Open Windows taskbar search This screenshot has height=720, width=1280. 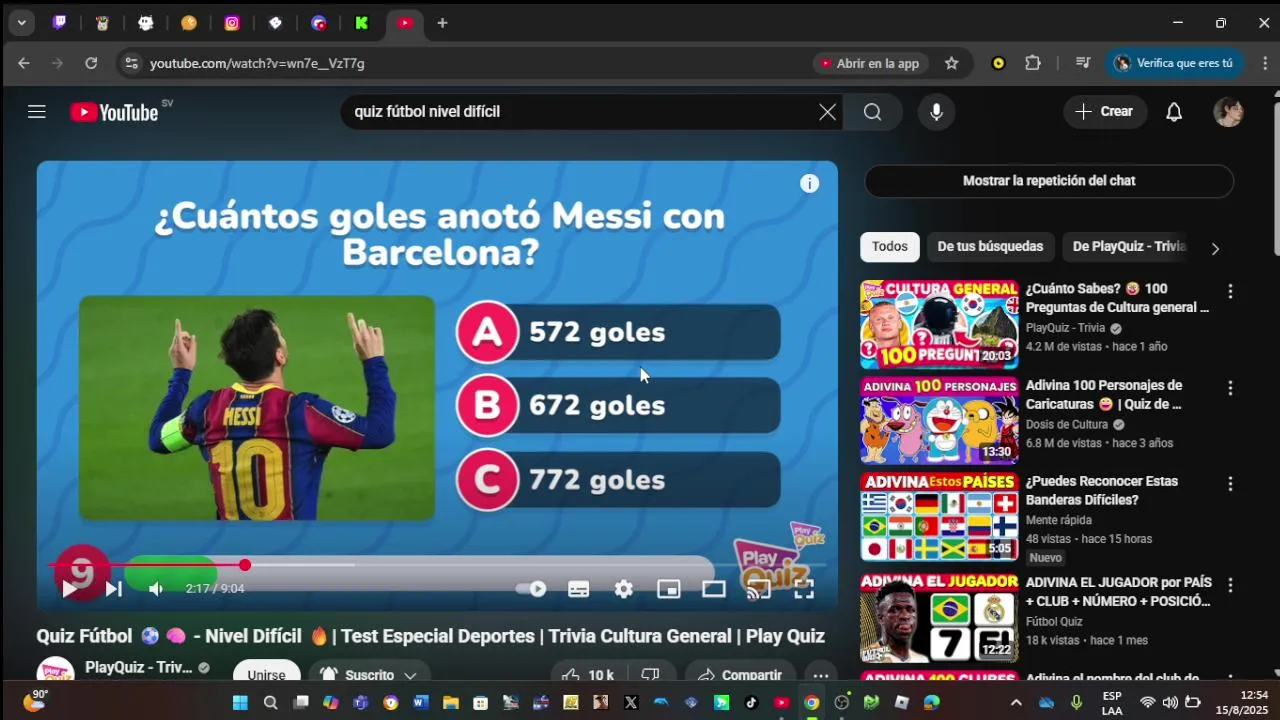tap(270, 703)
